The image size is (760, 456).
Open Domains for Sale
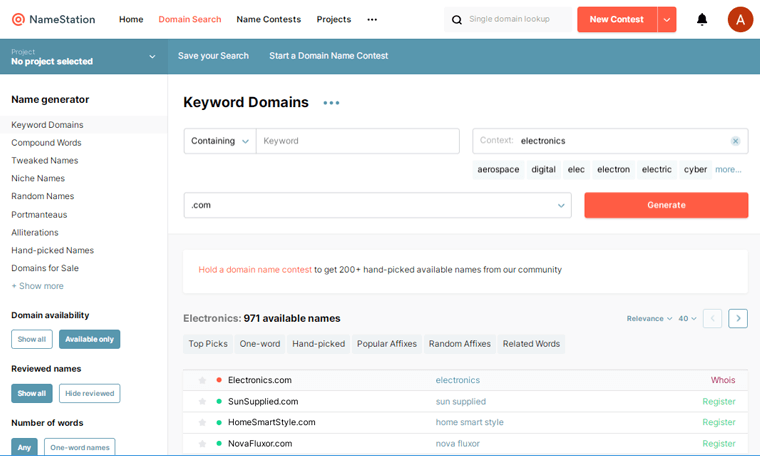click(x=45, y=268)
